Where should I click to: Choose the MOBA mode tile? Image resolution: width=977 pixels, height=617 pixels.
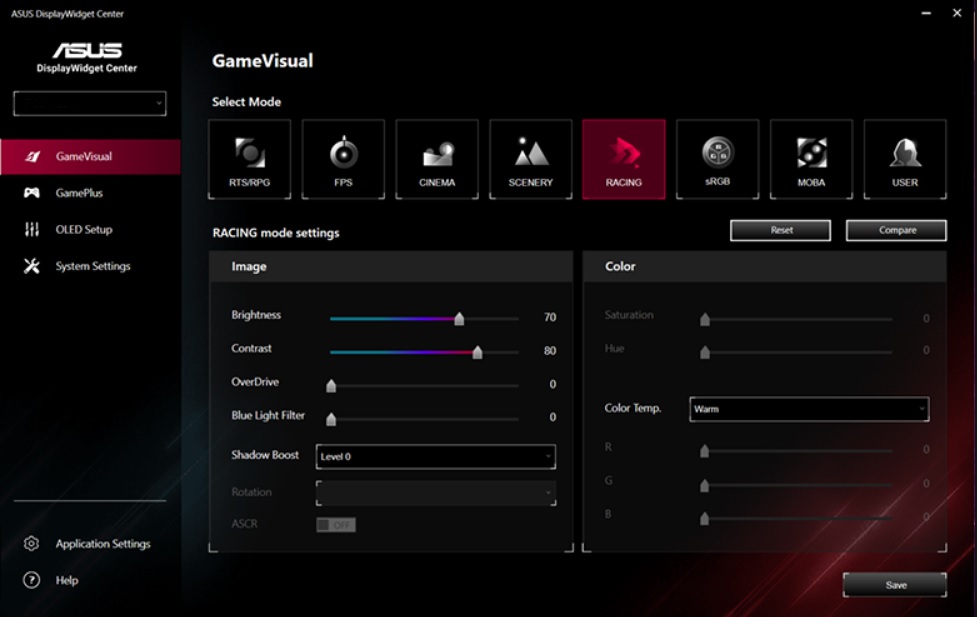(x=811, y=160)
